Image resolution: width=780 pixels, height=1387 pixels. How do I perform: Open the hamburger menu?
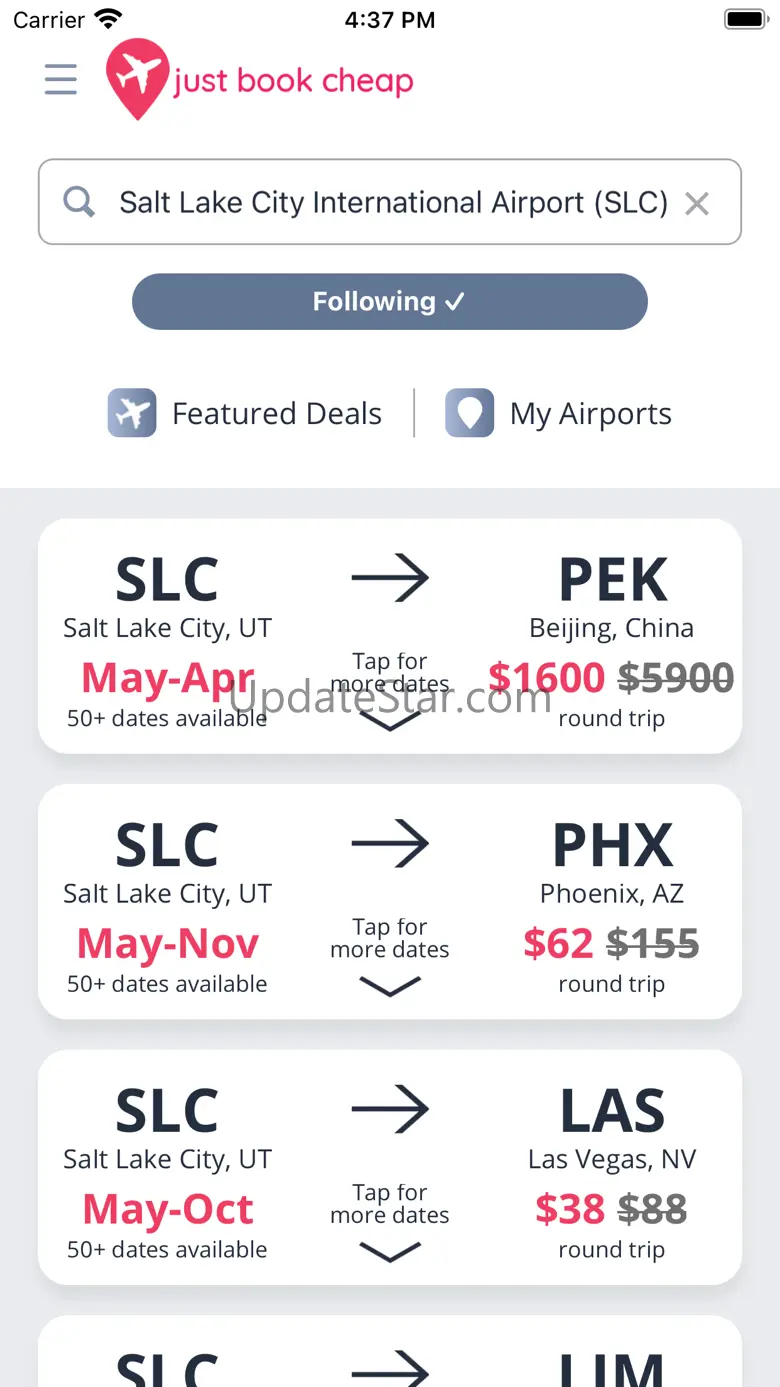coord(61,79)
